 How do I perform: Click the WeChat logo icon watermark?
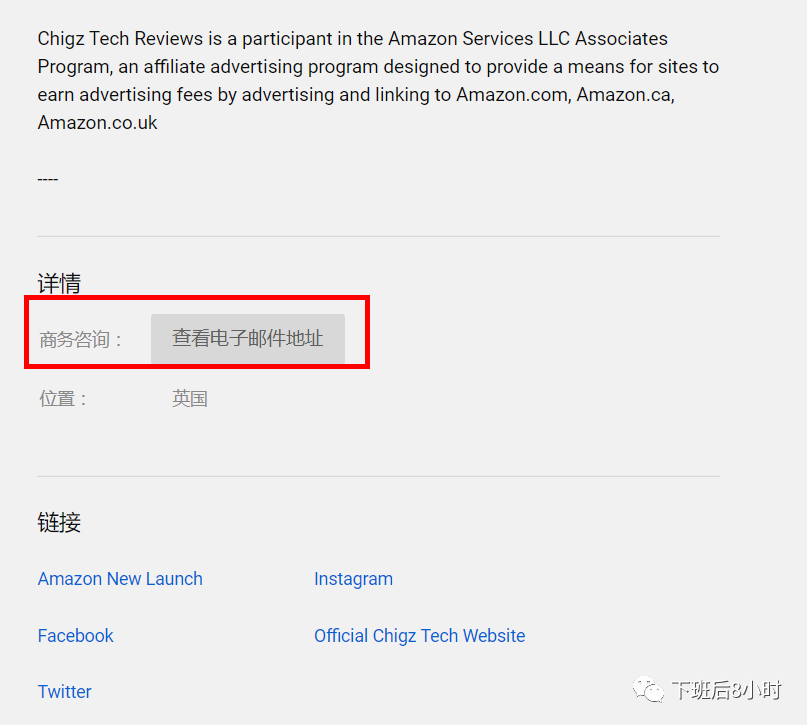click(x=648, y=690)
